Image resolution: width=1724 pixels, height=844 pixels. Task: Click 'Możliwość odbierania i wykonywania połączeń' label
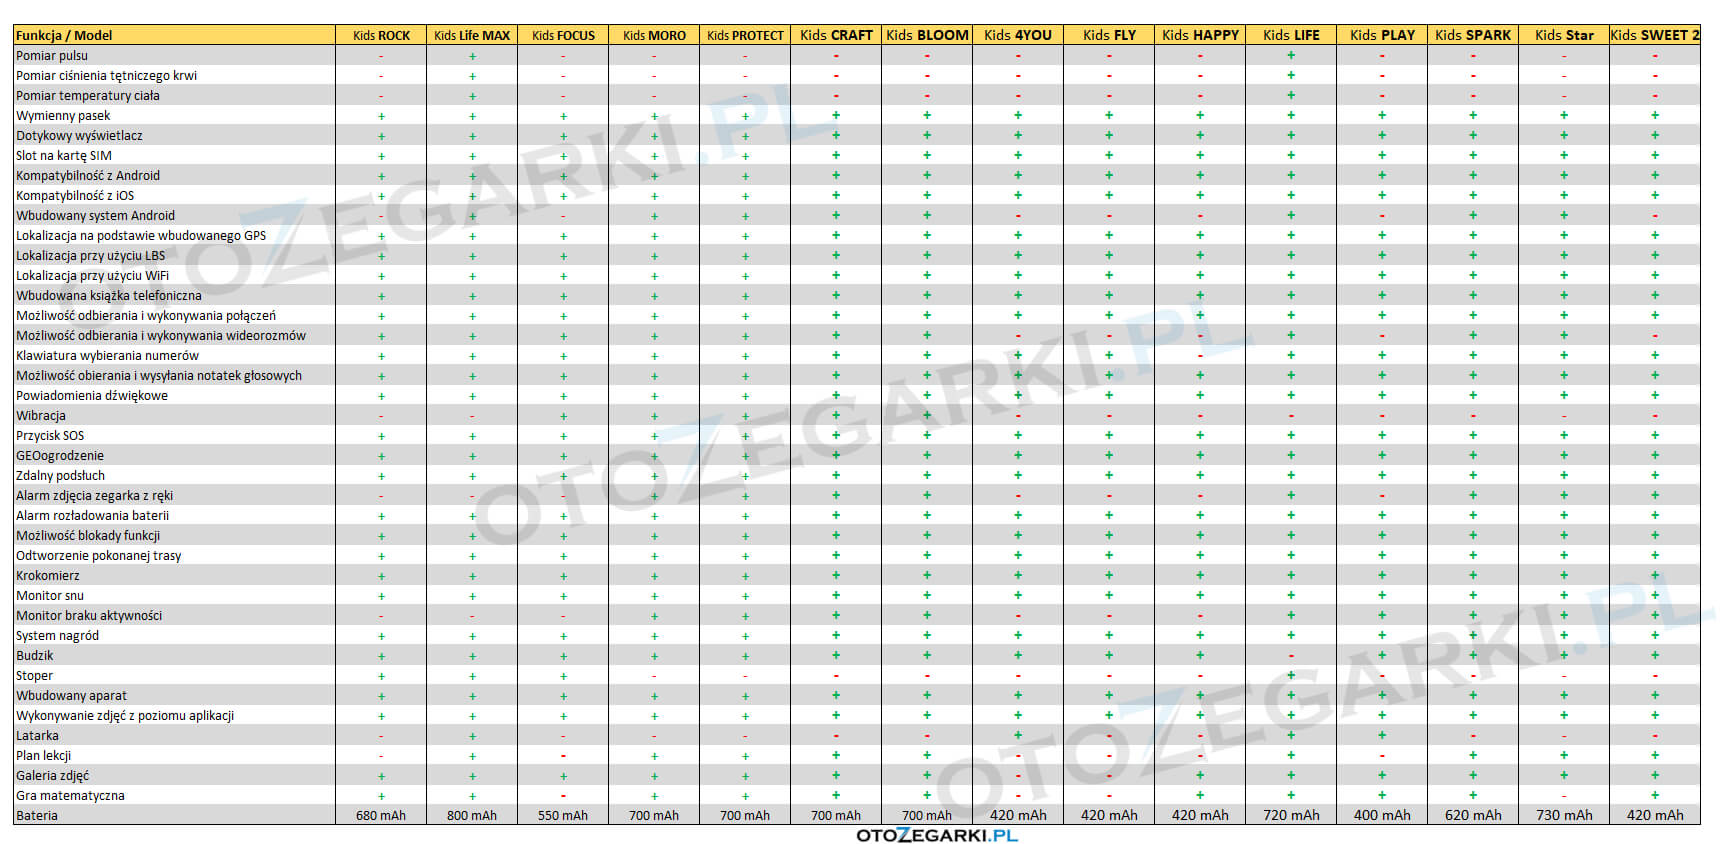146,316
